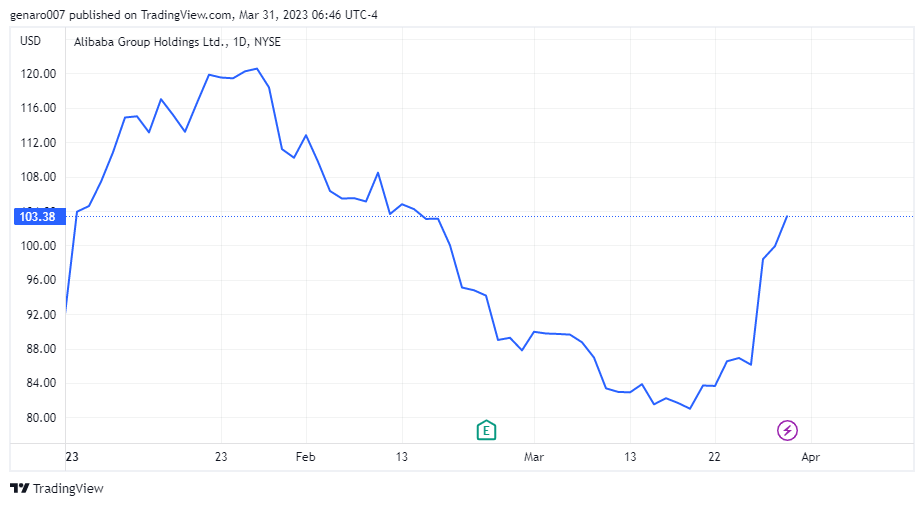Viewport: 924px width, 506px height.
Task: Select the Apr date on time axis
Action: tap(811, 457)
